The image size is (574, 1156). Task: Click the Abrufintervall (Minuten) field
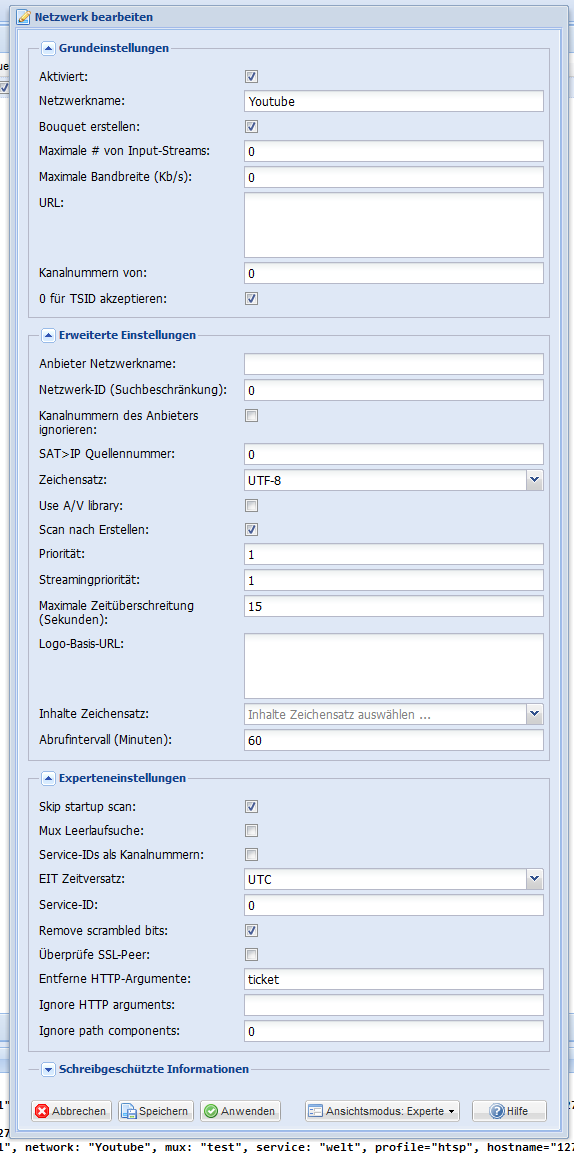pos(393,740)
